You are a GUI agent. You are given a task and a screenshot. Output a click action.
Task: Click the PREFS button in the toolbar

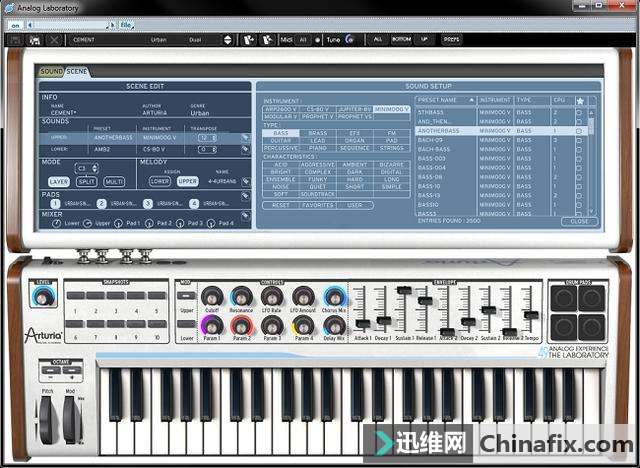(x=451, y=40)
